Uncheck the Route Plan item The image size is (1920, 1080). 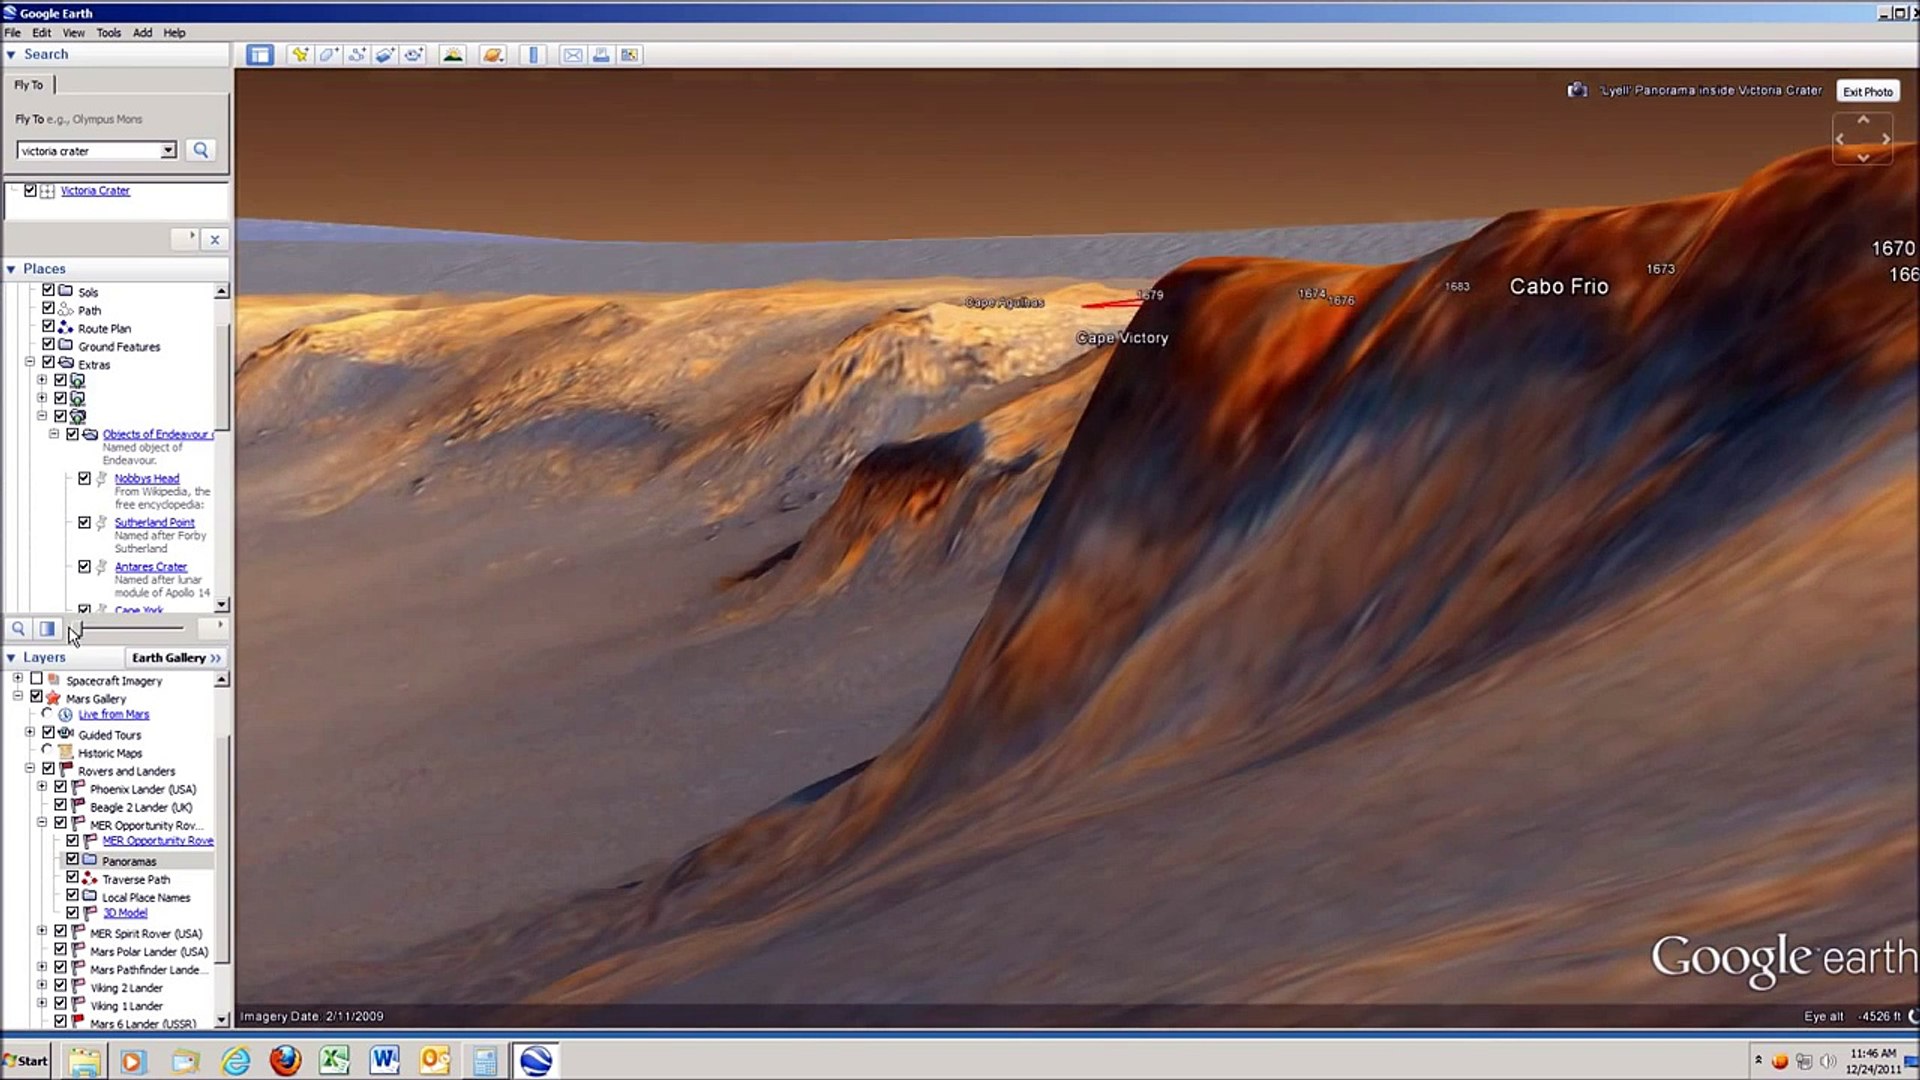[x=48, y=328]
